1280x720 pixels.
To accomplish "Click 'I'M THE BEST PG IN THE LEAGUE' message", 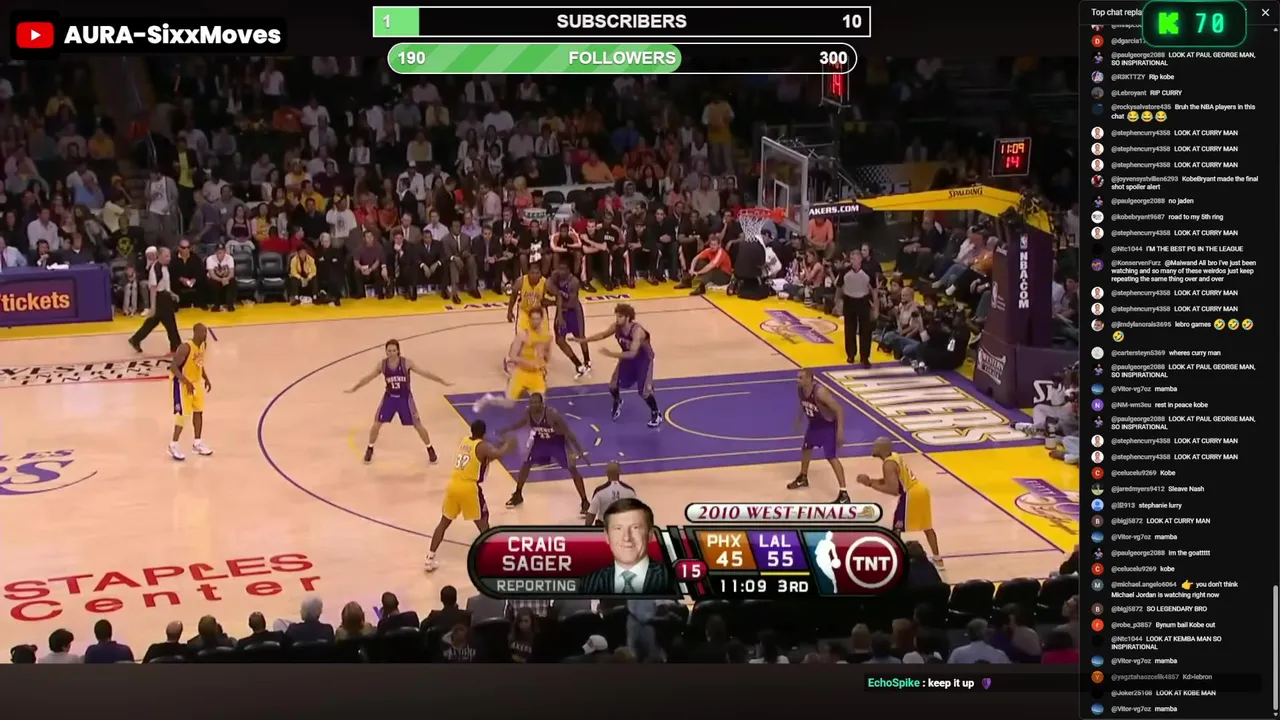I will 1194,249.
